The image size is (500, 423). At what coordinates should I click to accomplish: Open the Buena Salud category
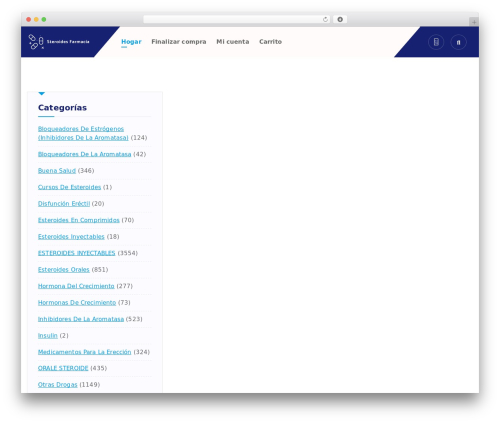point(57,171)
